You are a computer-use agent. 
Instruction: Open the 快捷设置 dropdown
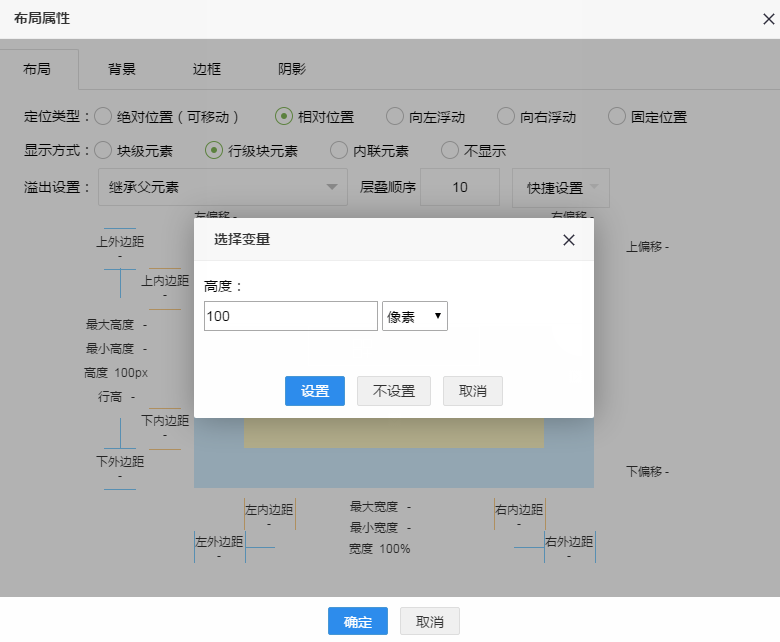(x=560, y=187)
